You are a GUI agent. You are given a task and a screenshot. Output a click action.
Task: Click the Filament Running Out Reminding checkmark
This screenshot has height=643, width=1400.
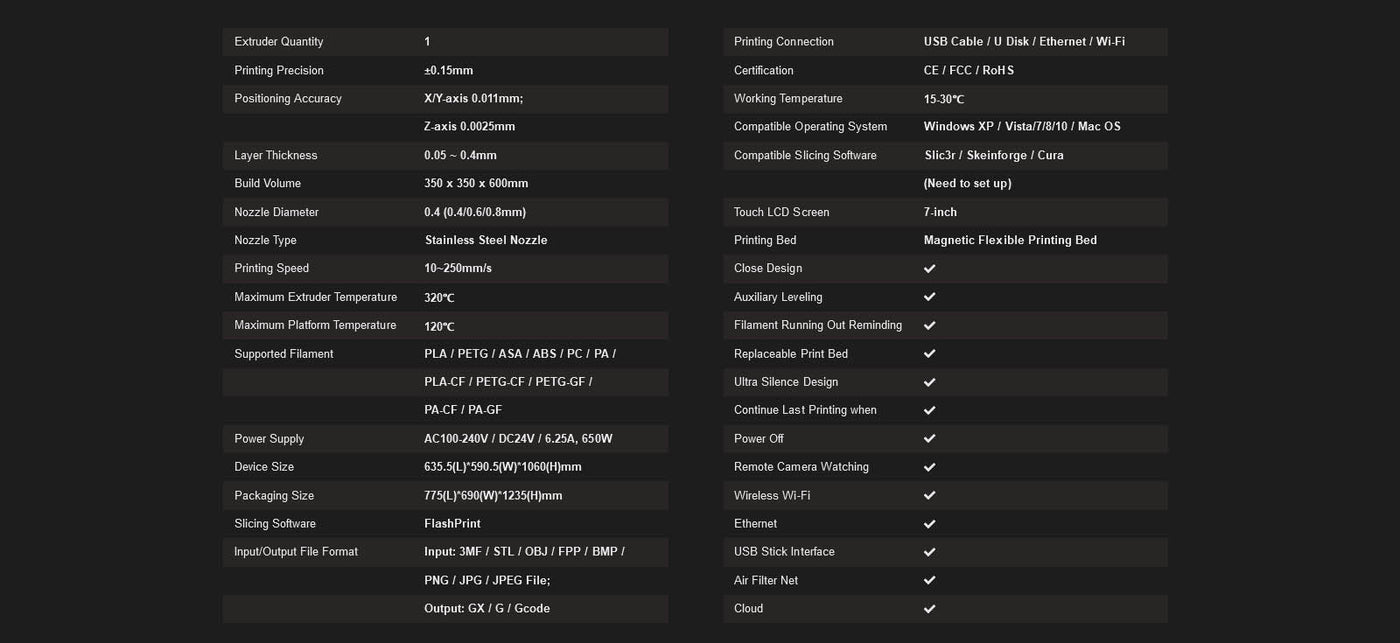pyautogui.click(x=929, y=325)
